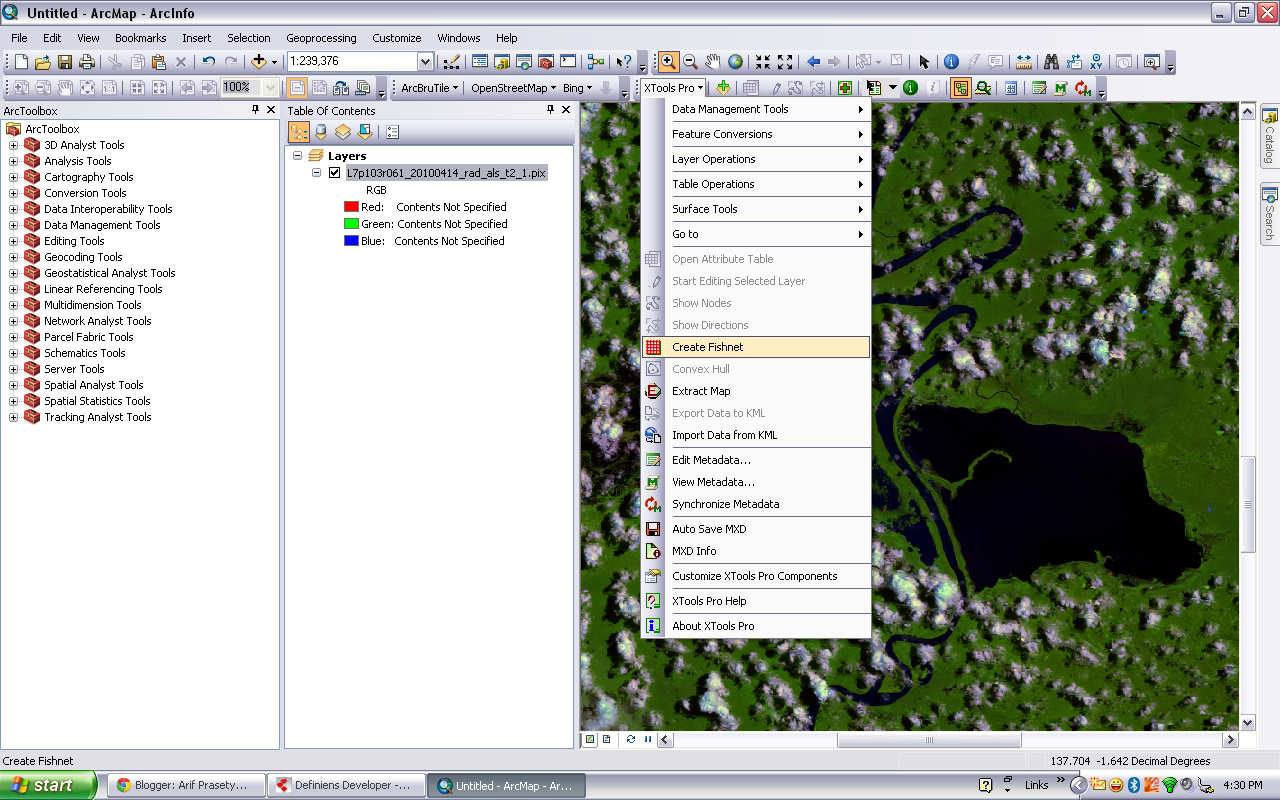Viewport: 1280px width, 800px height.
Task: Select the Zoom In tool
Action: (668, 62)
